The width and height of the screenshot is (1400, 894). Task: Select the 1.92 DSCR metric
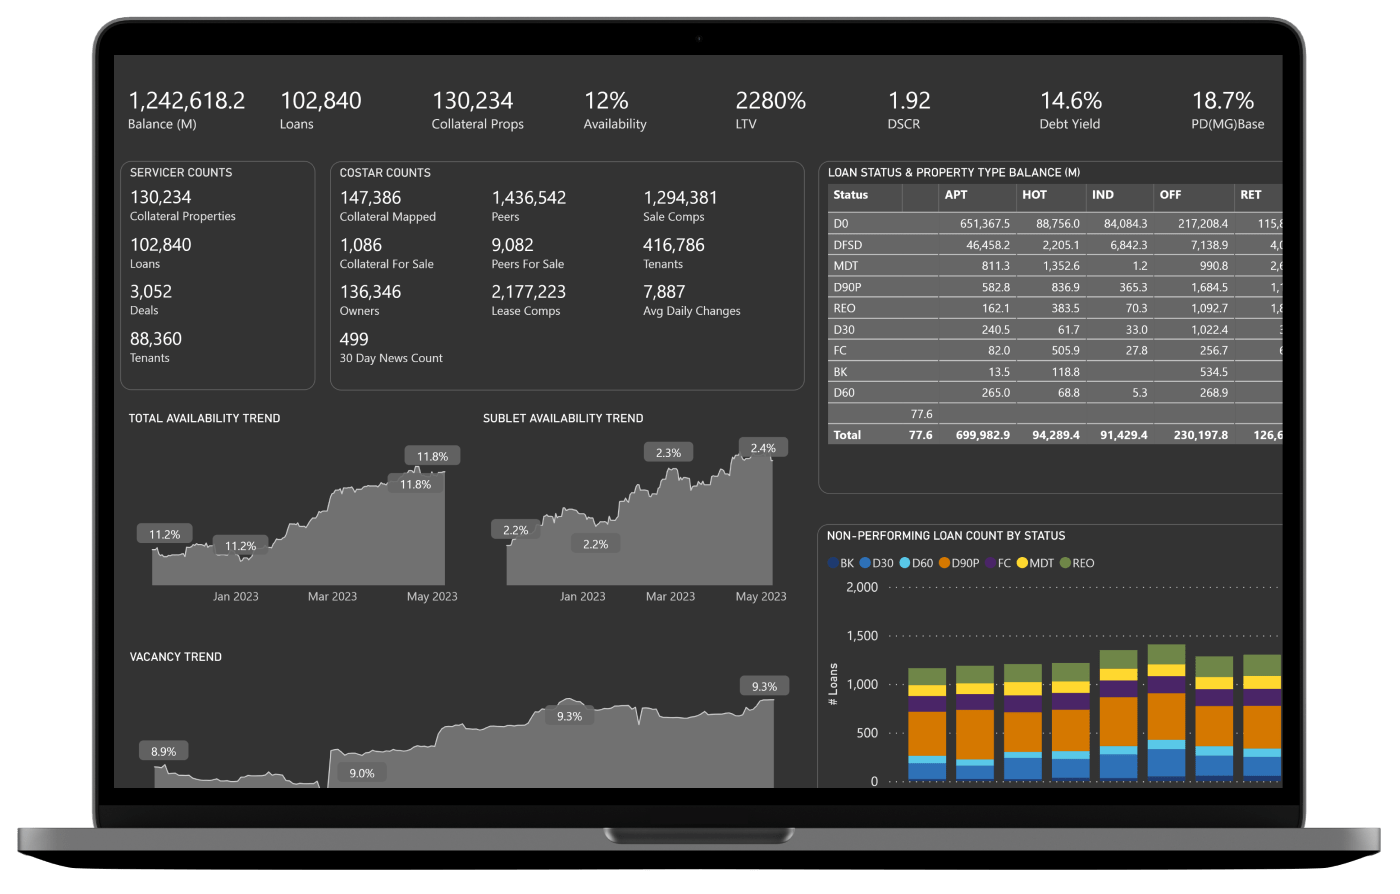point(908,110)
